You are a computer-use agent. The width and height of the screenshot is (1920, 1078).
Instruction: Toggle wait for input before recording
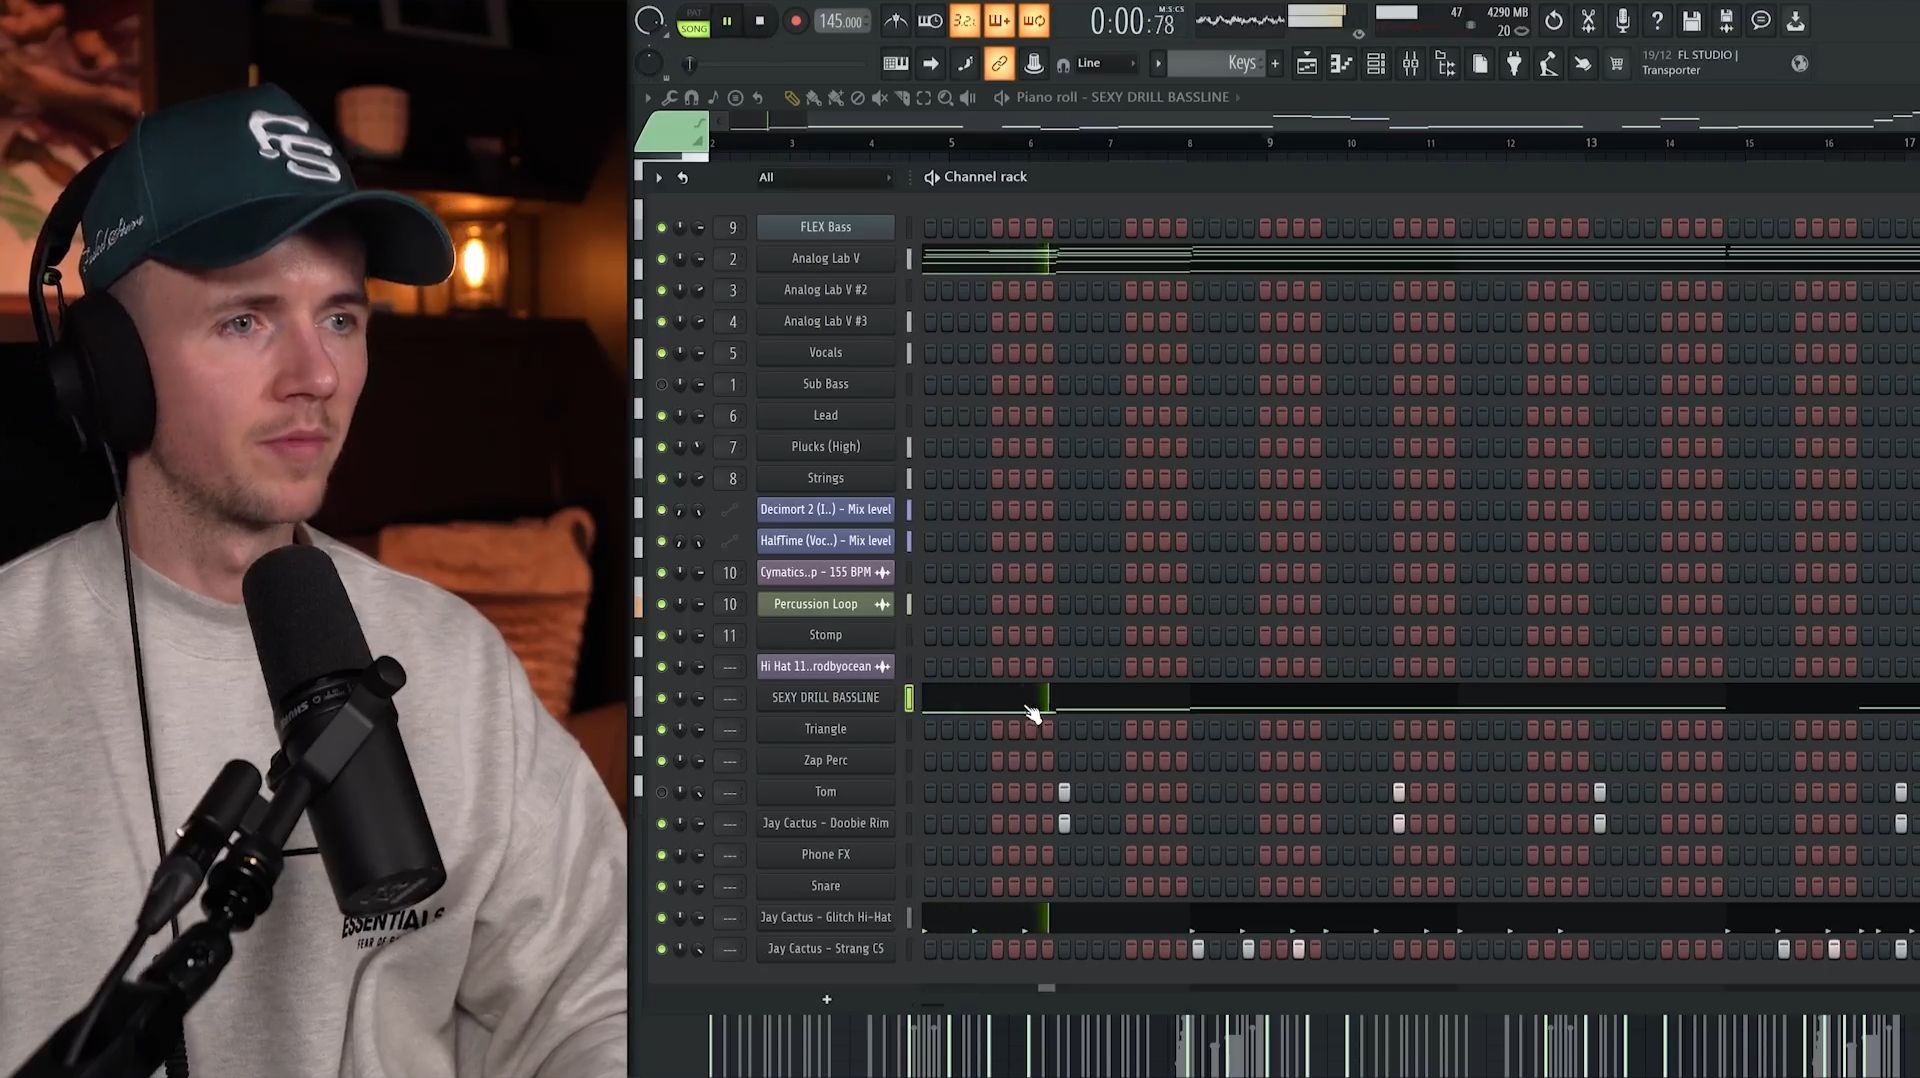coord(930,21)
